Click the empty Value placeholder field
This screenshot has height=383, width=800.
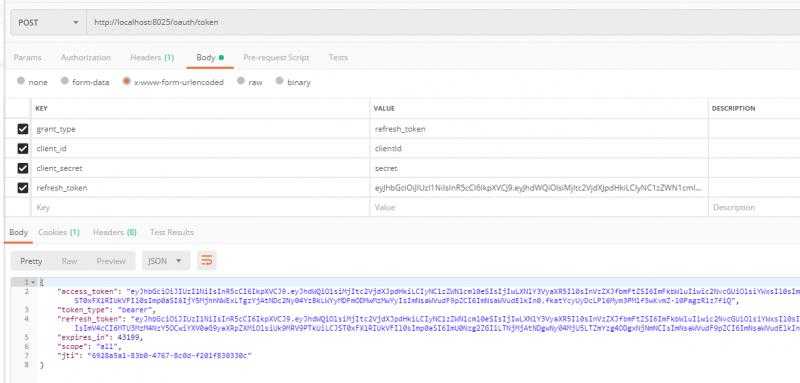(x=539, y=207)
